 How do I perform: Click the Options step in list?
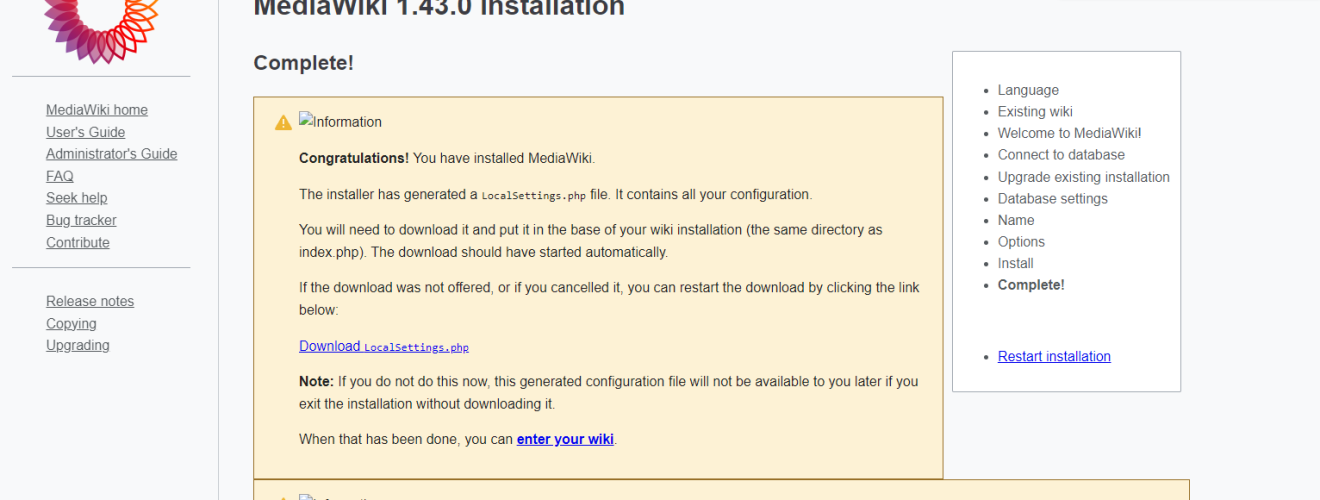1021,242
